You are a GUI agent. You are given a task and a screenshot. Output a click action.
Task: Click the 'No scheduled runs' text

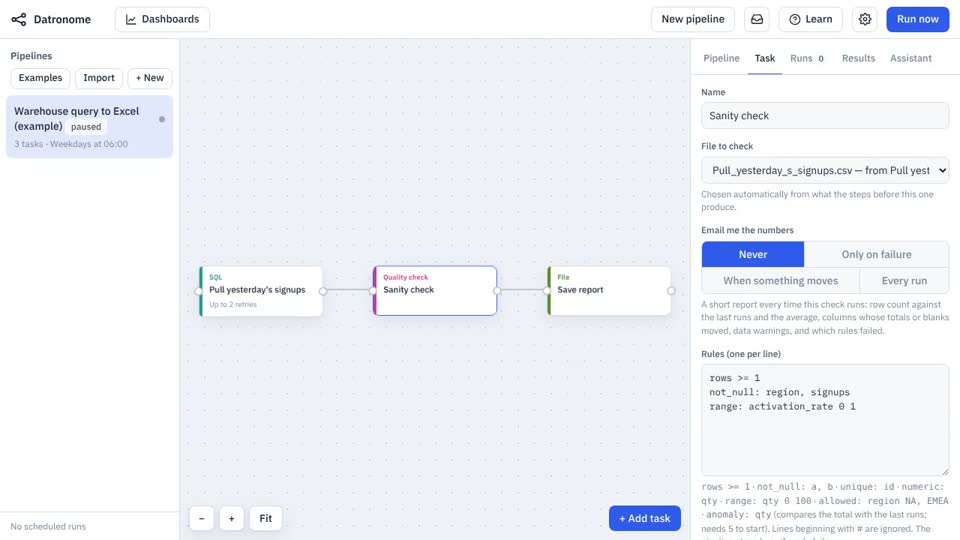pyautogui.click(x=48, y=527)
